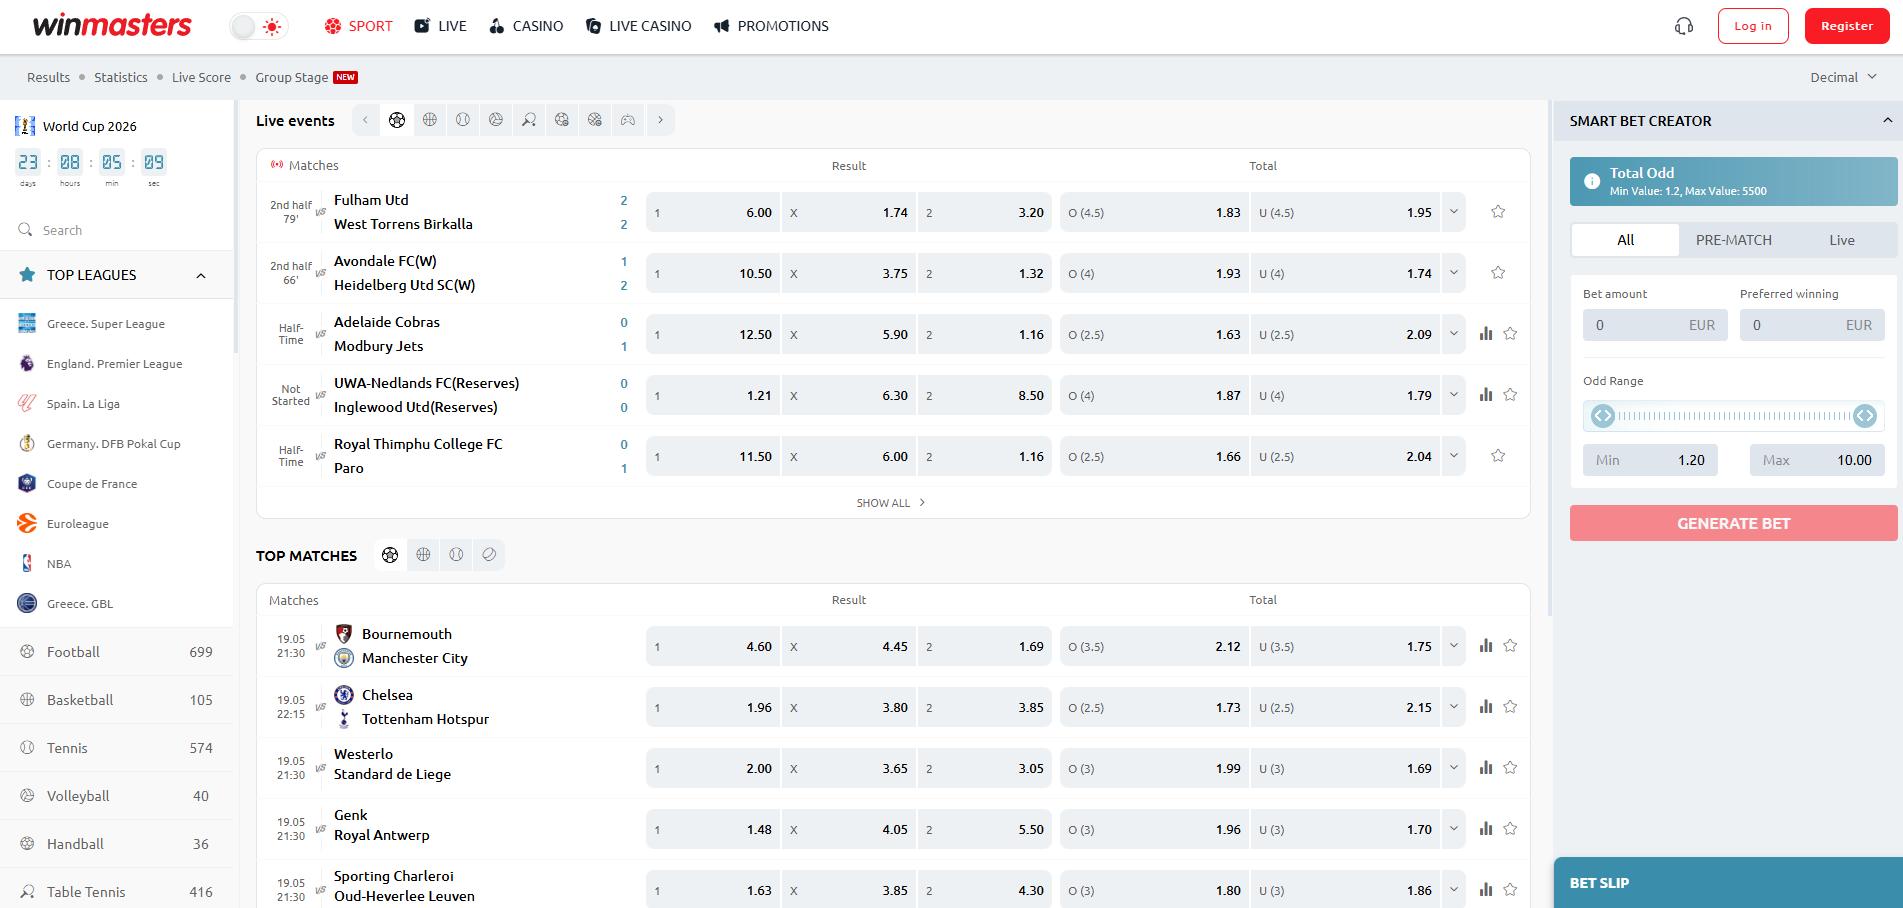Expand more markets for Adelaide Cobras match
The height and width of the screenshot is (908, 1903).
pos(1454,334)
